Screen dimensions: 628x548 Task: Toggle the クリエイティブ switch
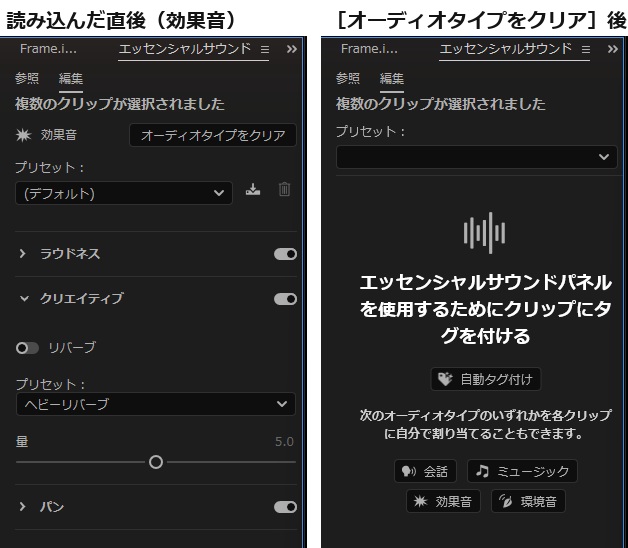285,299
